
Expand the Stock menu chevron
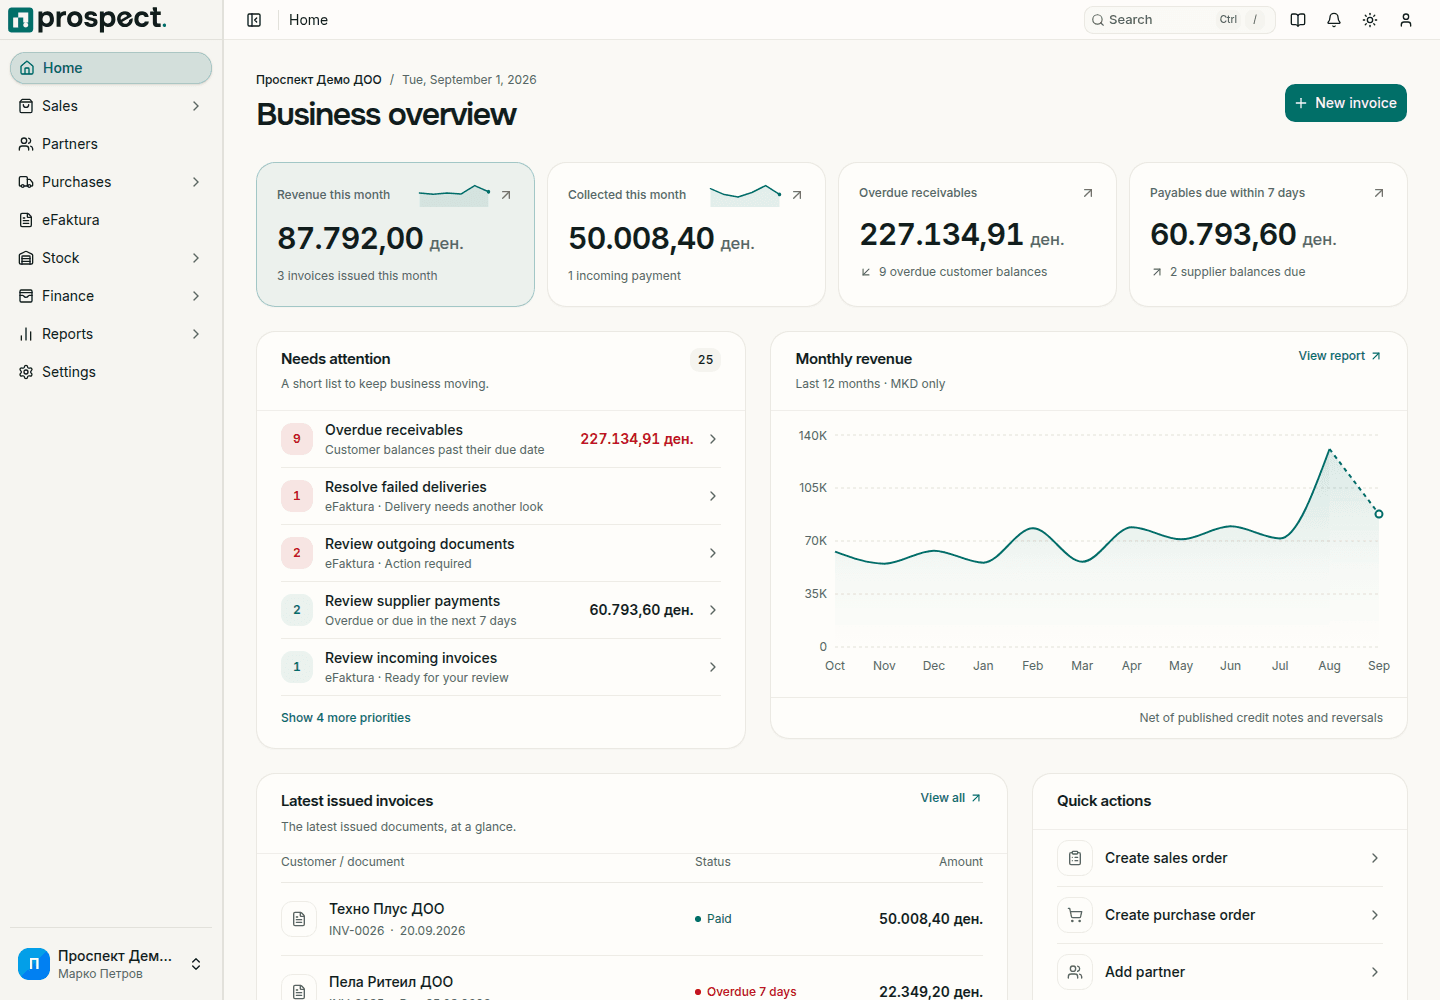pos(196,258)
